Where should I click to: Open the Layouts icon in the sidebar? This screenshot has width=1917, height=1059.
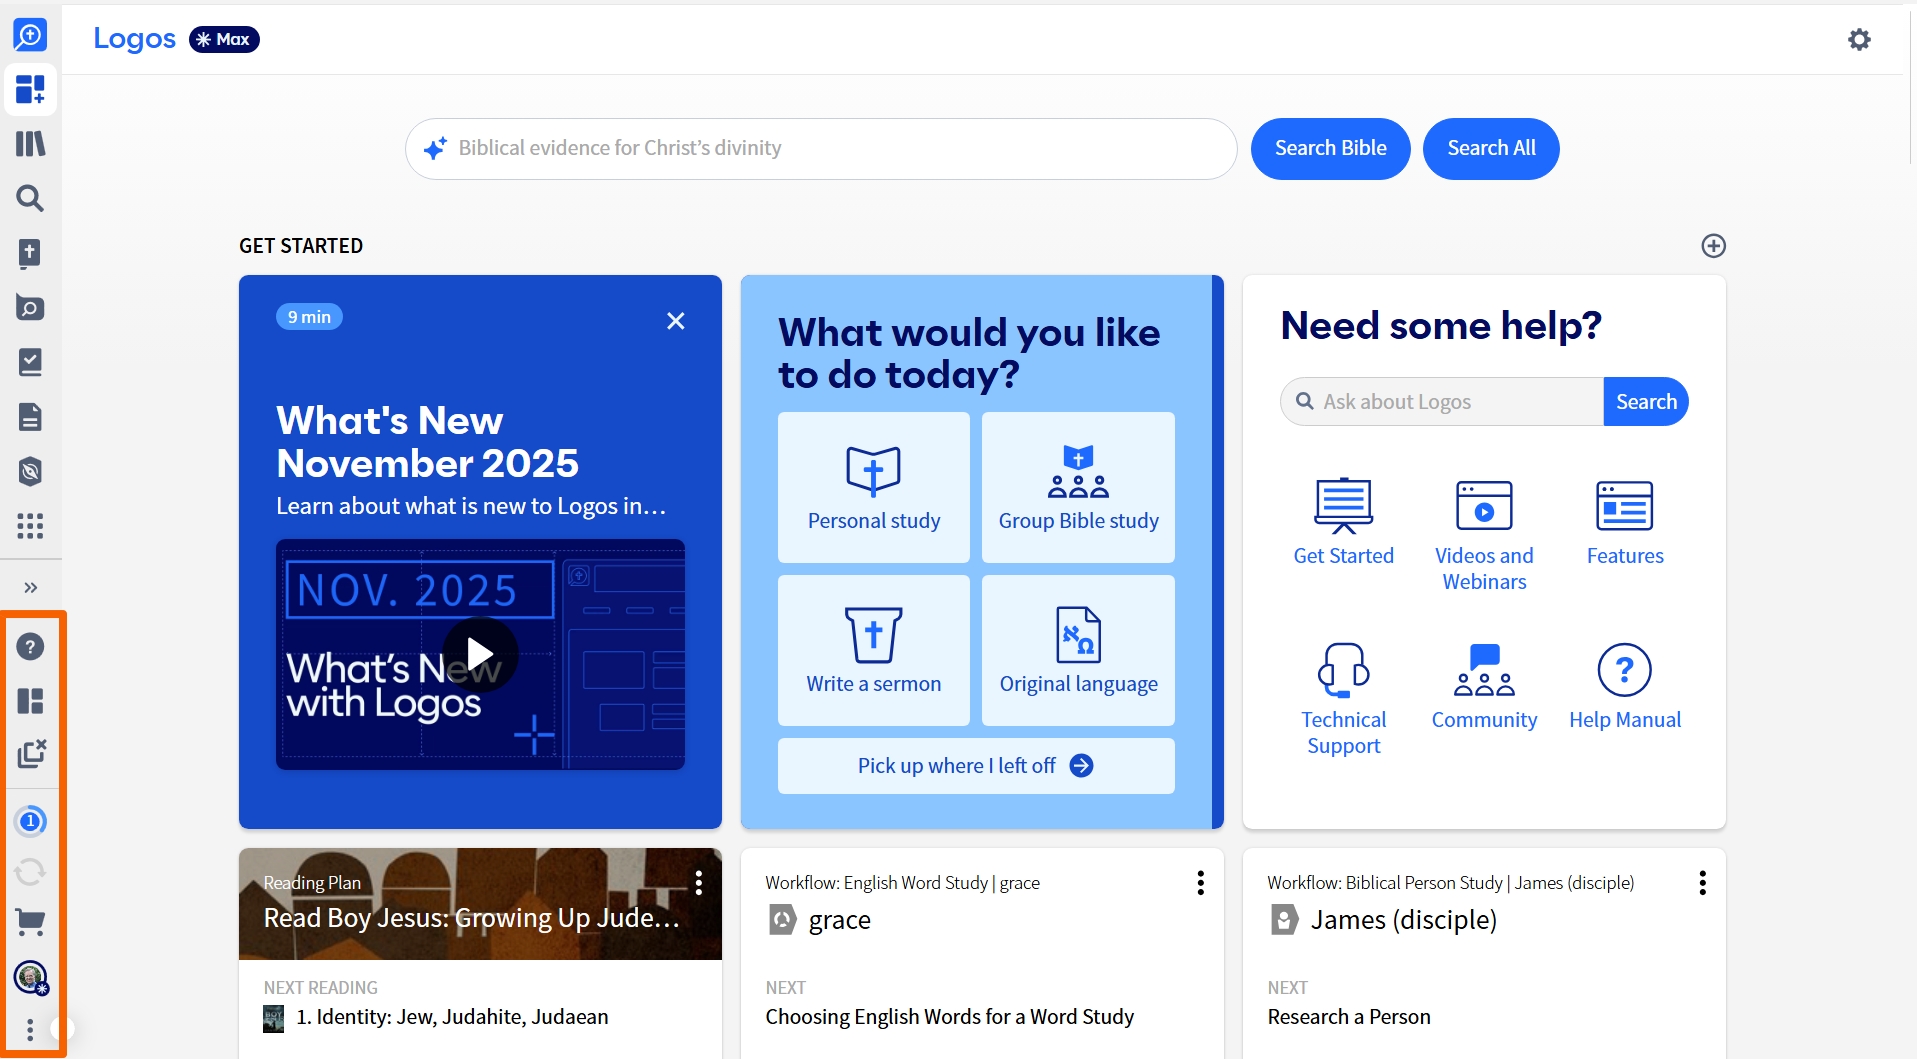coord(30,701)
